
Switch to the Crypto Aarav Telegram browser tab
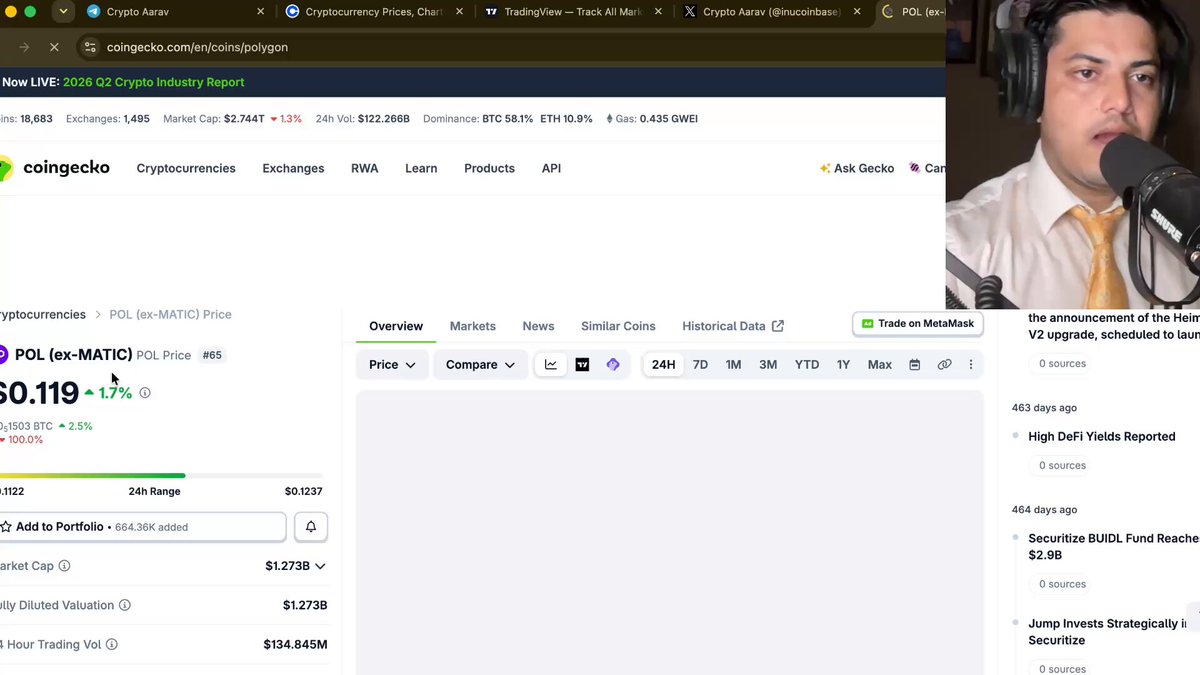pos(176,12)
